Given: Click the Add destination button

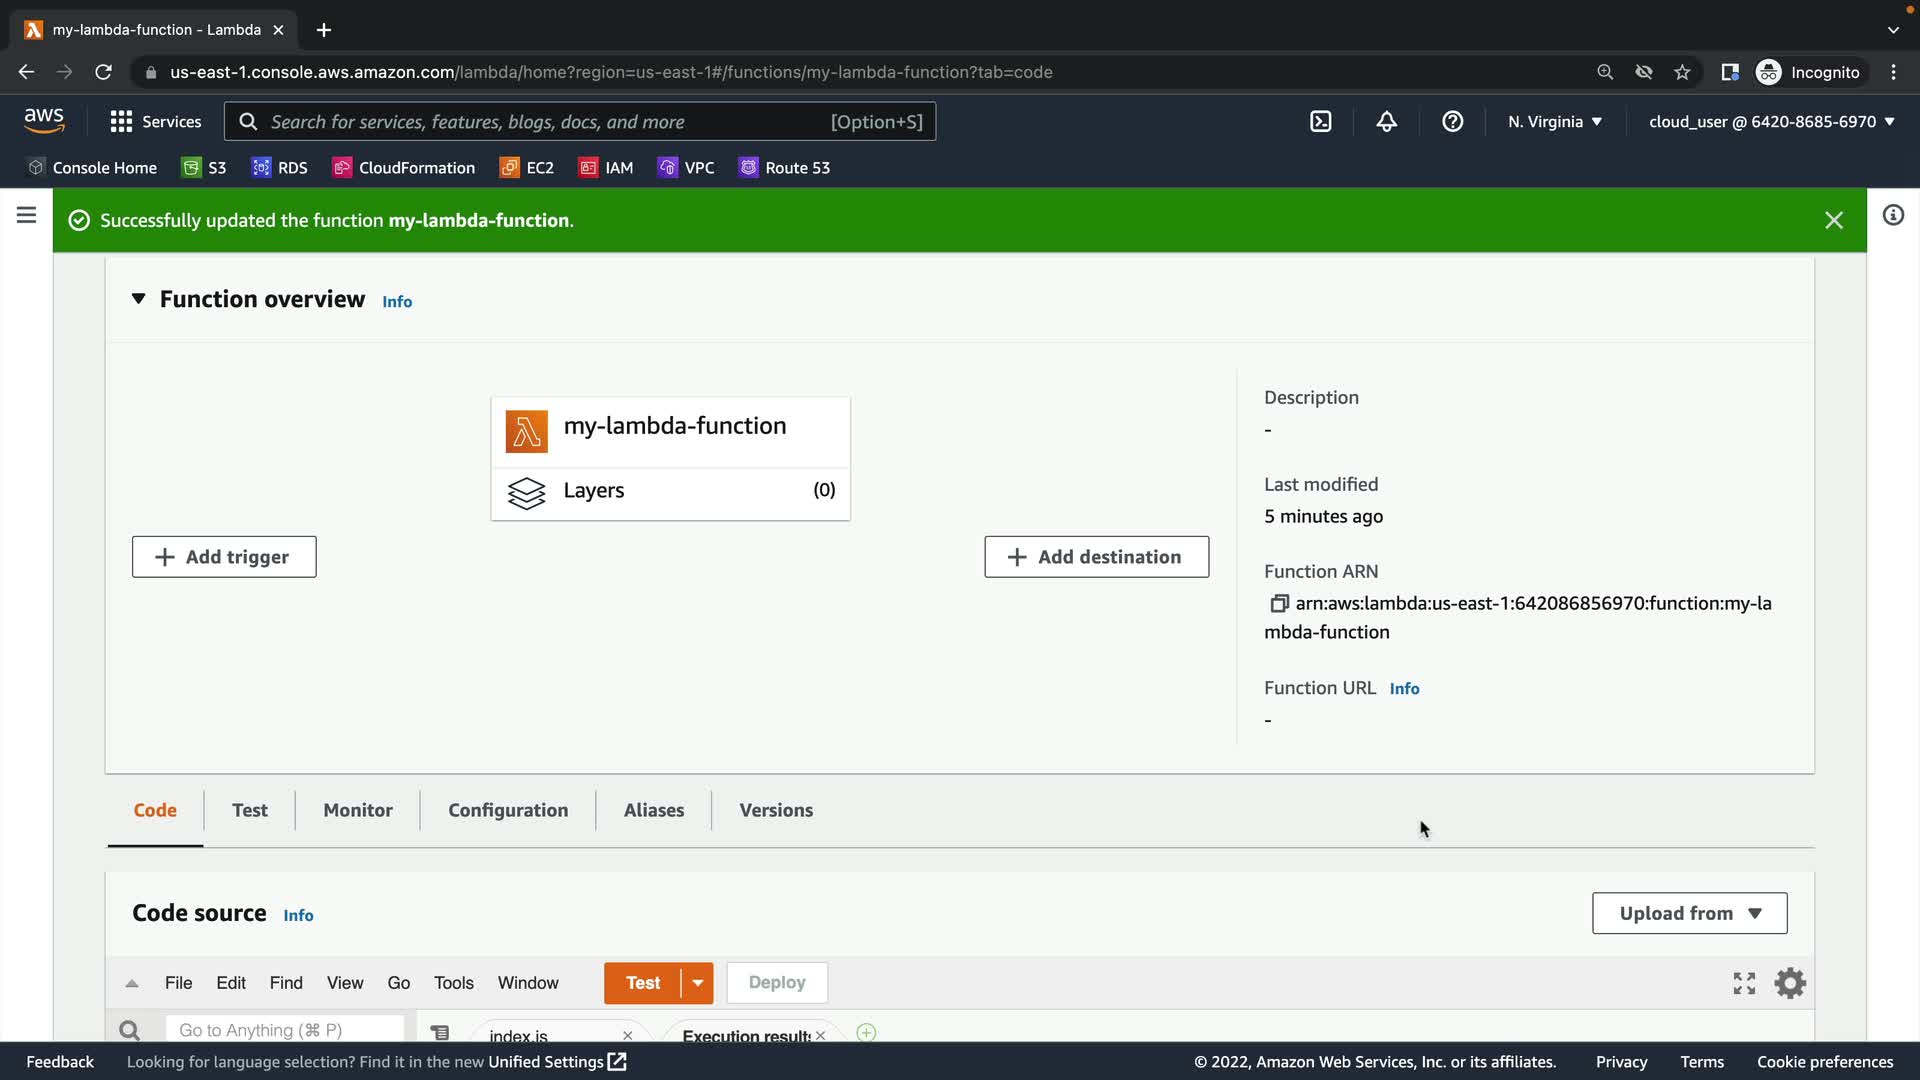Looking at the screenshot, I should click(x=1096, y=557).
